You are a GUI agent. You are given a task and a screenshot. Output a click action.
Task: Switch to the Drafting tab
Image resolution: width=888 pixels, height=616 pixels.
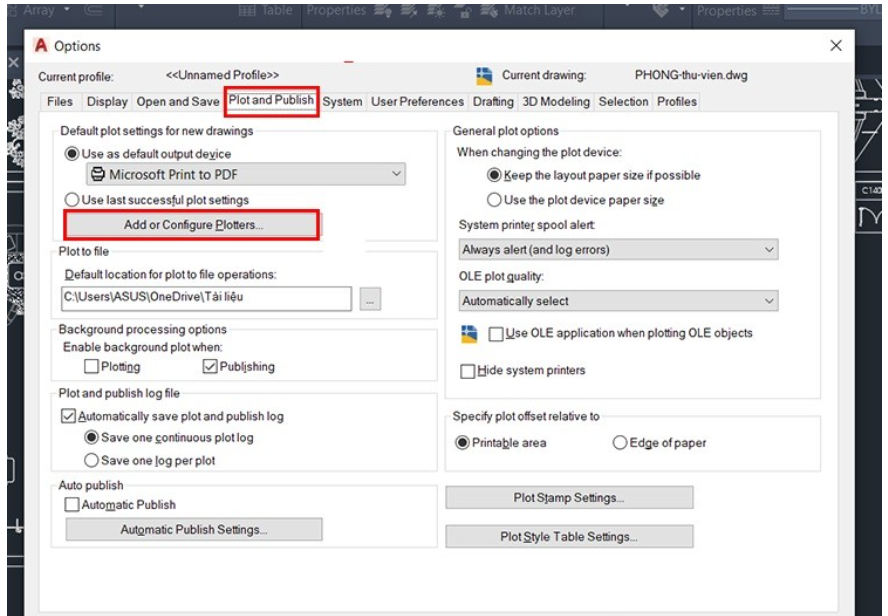[x=493, y=102]
